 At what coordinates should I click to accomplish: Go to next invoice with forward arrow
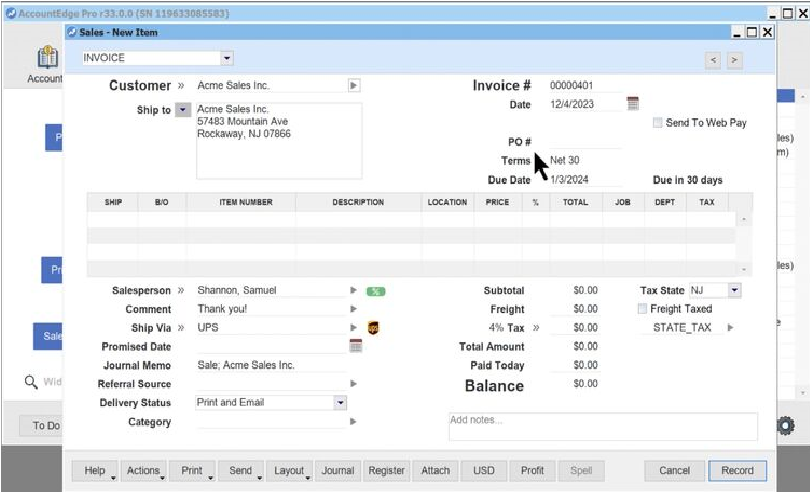[x=734, y=60]
